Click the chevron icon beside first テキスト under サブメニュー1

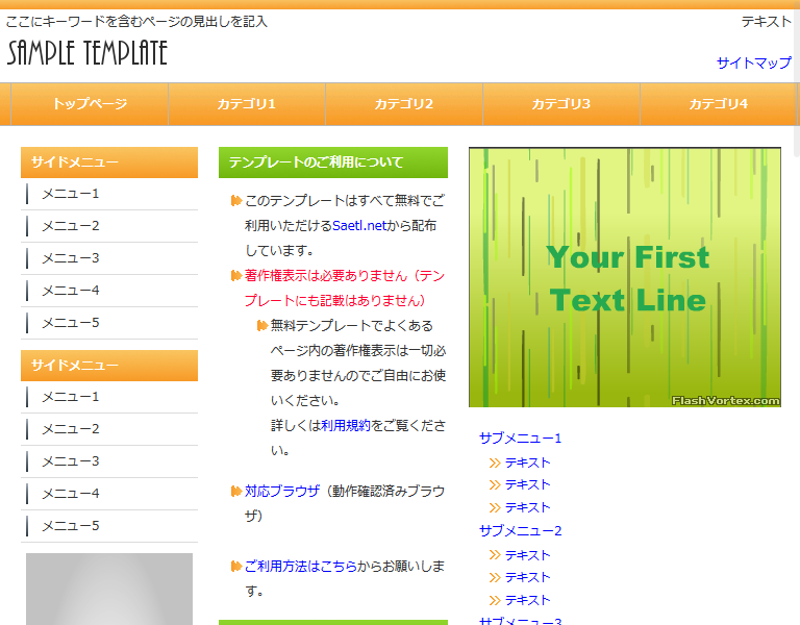point(494,463)
